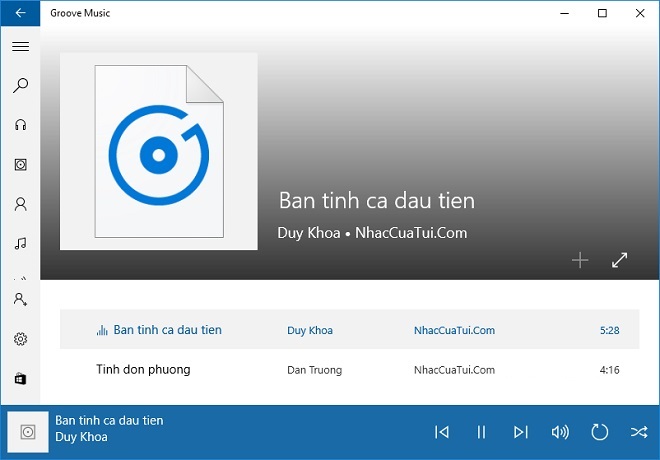The height and width of the screenshot is (460, 660).
Task: Select track Ban tinh ca dau tien
Action: point(167,330)
